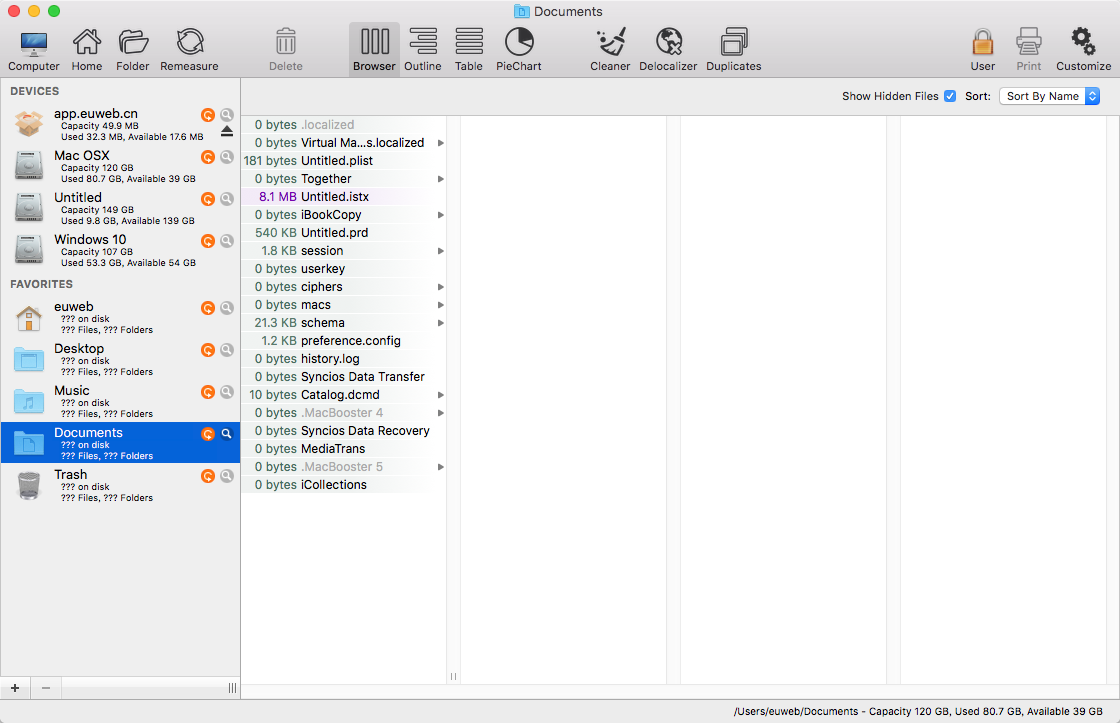Expand the Together folder arrow

tap(441, 179)
